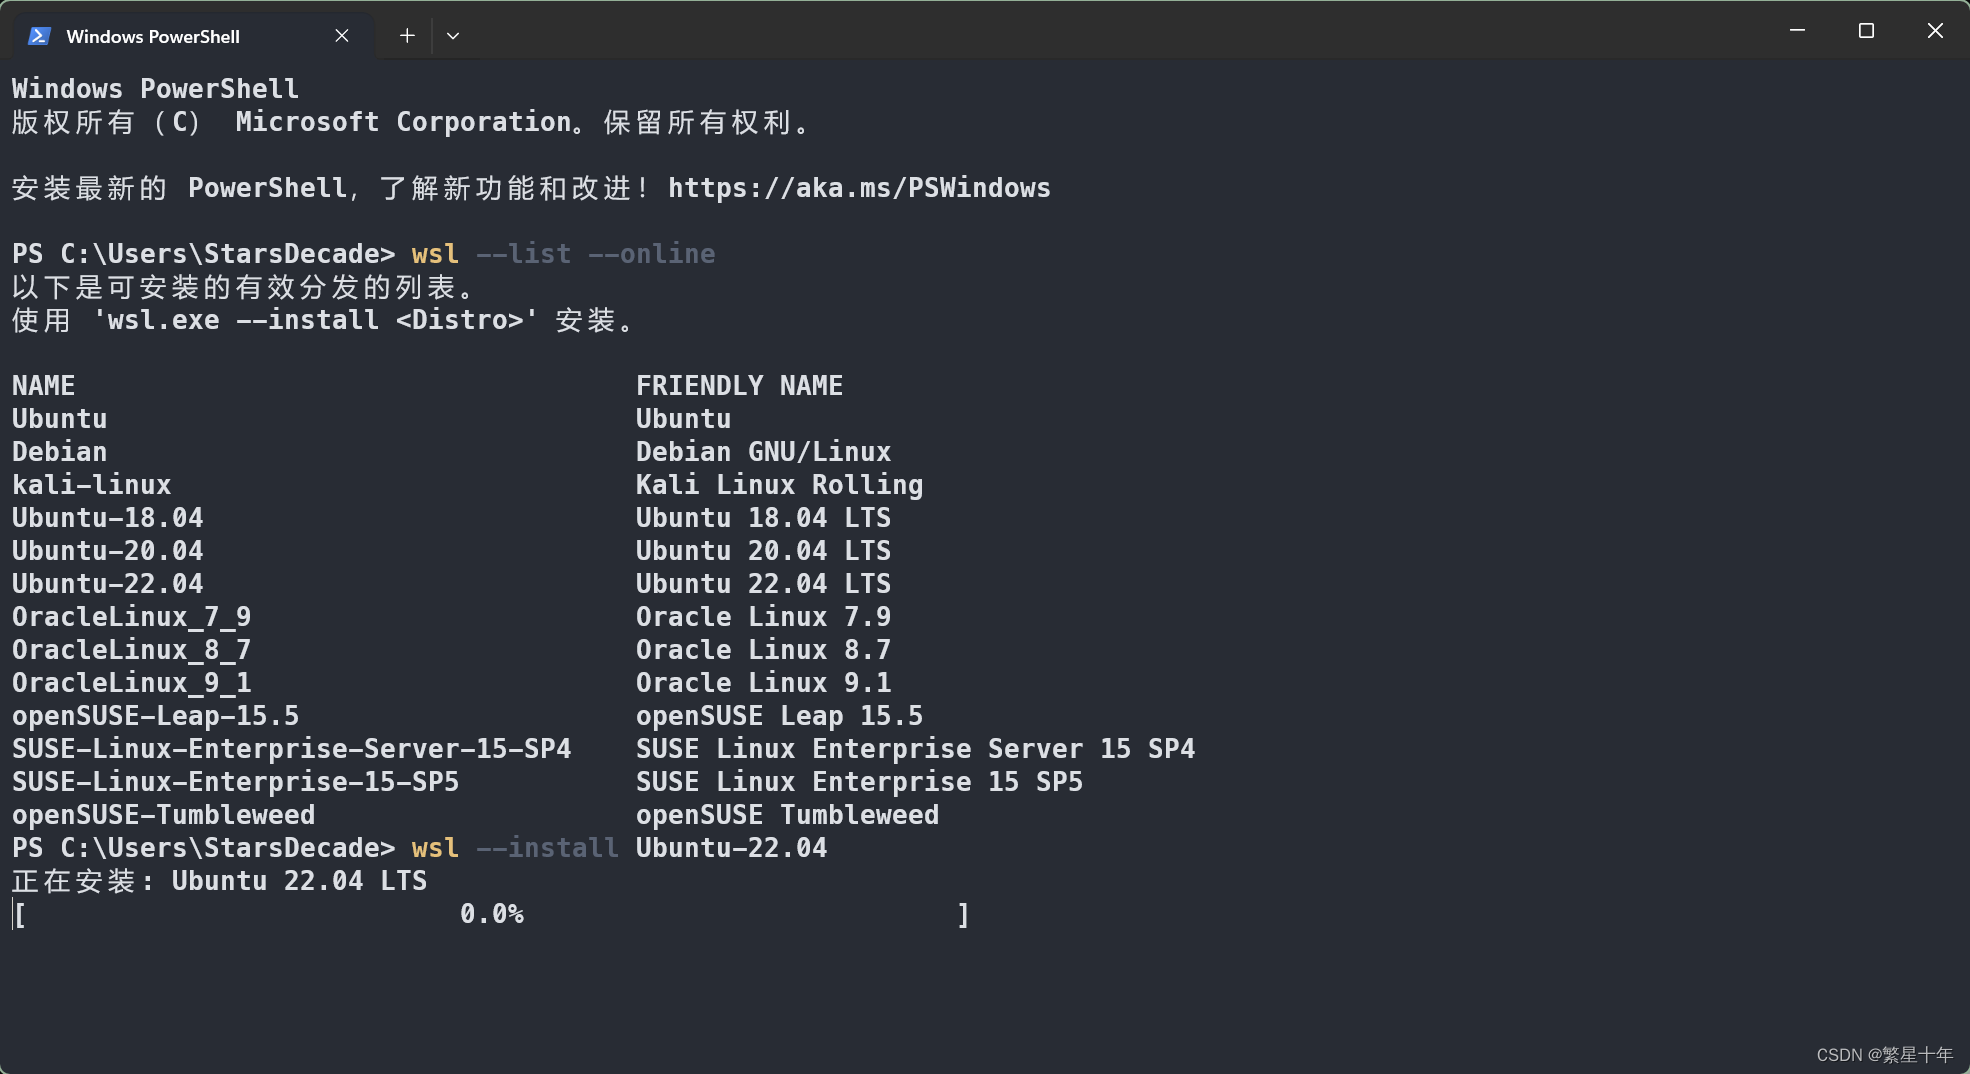Screen dimensions: 1970x1074
Task: Click the 'Kali Linux Rolling' friendly name
Action: [x=779, y=485]
